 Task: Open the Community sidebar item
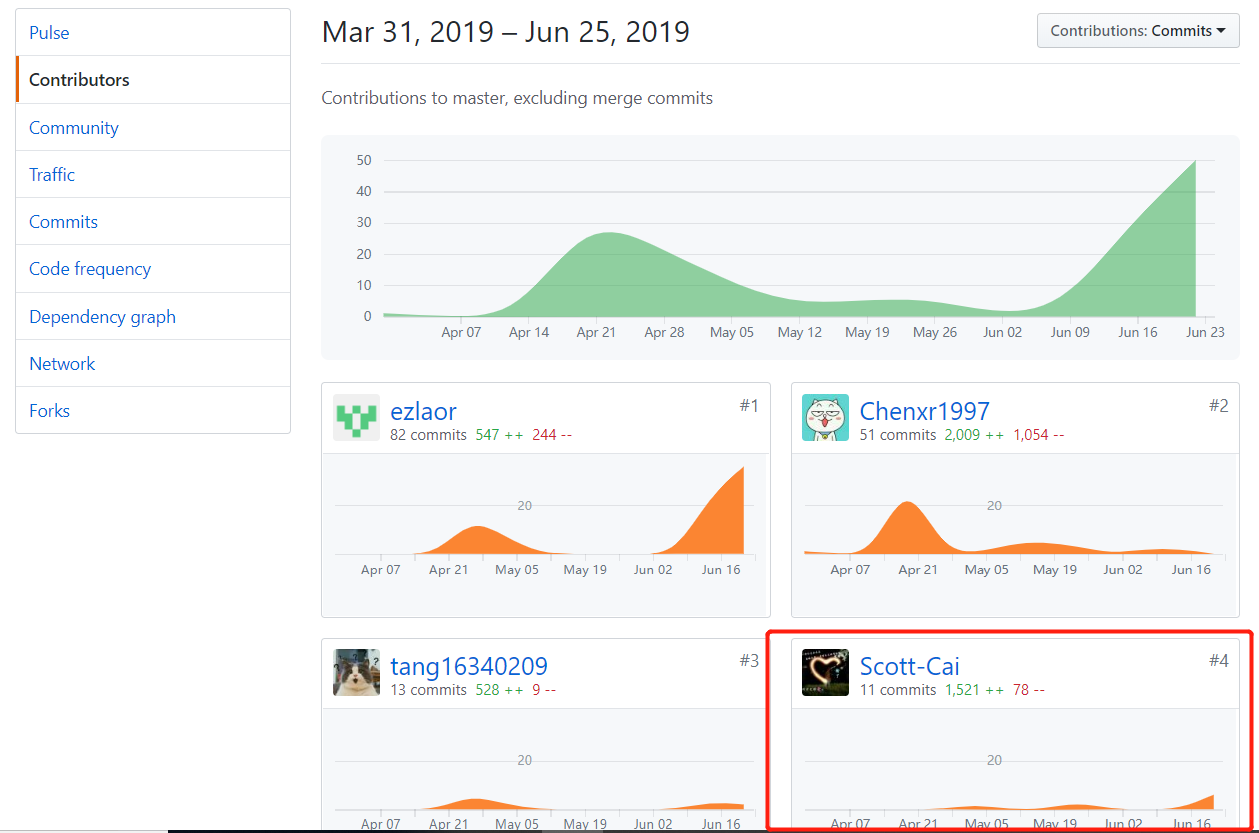point(73,128)
